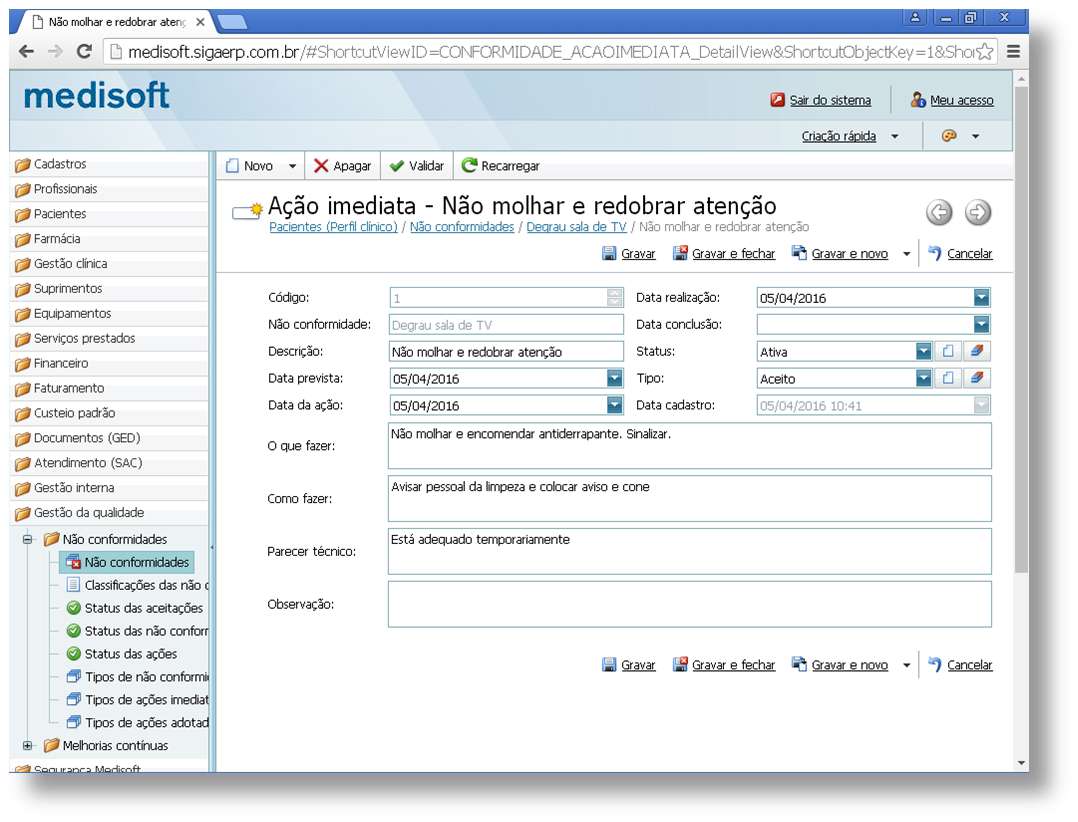Open Degrau sala de TV breadcrumb link
This screenshot has width=1078, height=822.
[576, 227]
